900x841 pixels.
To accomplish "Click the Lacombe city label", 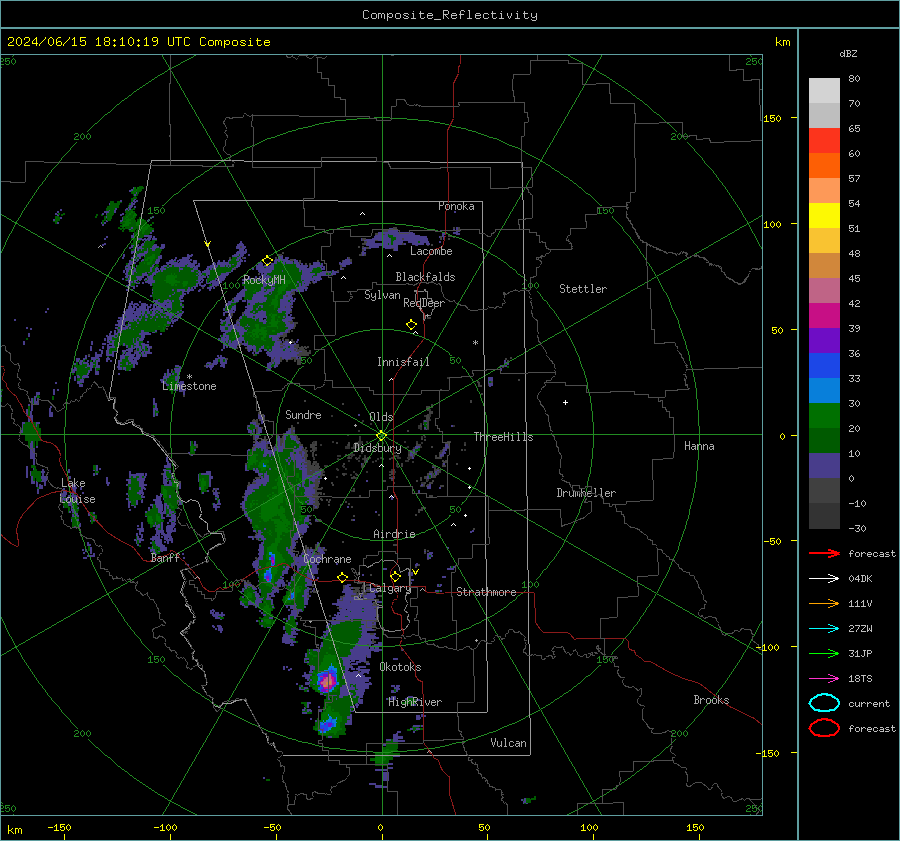I will coord(431,251).
